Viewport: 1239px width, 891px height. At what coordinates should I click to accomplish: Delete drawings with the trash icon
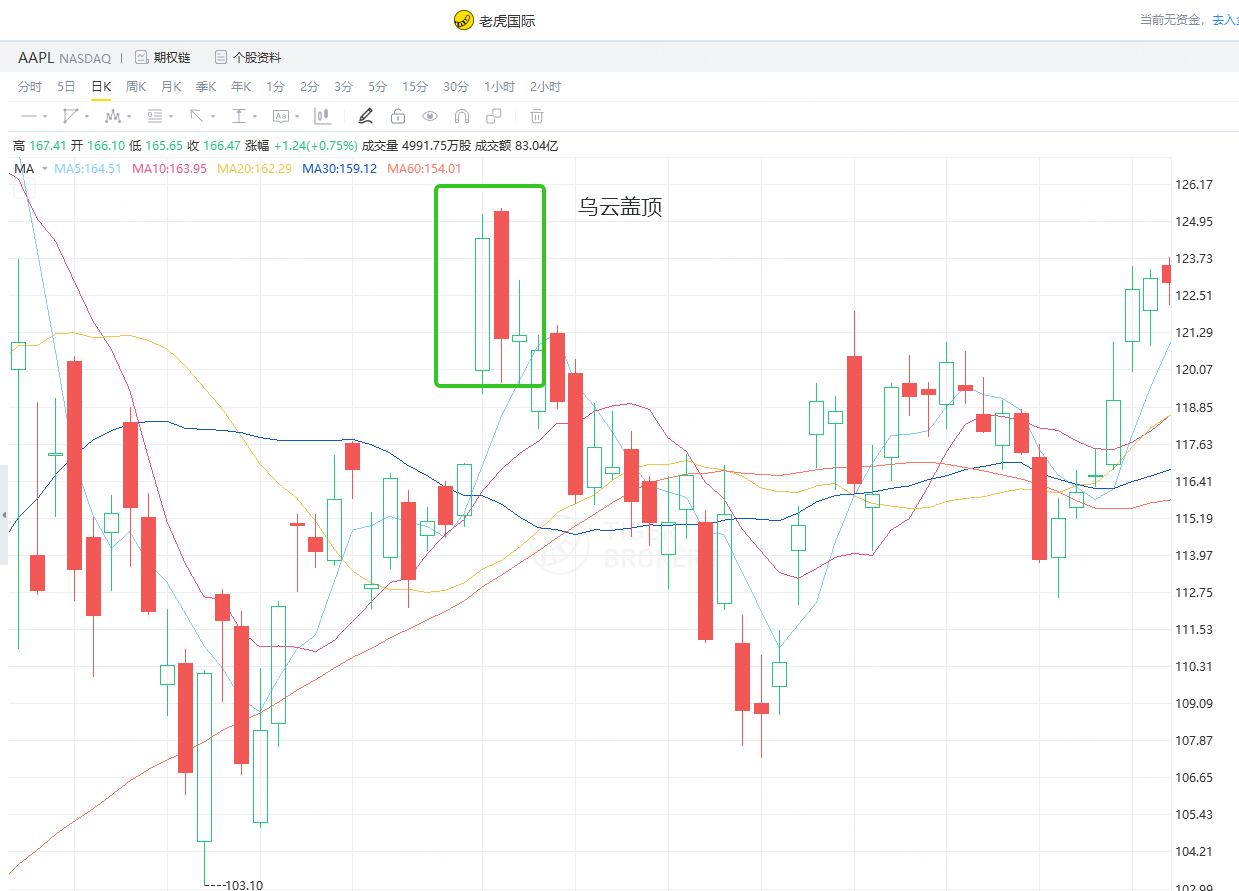pos(537,116)
